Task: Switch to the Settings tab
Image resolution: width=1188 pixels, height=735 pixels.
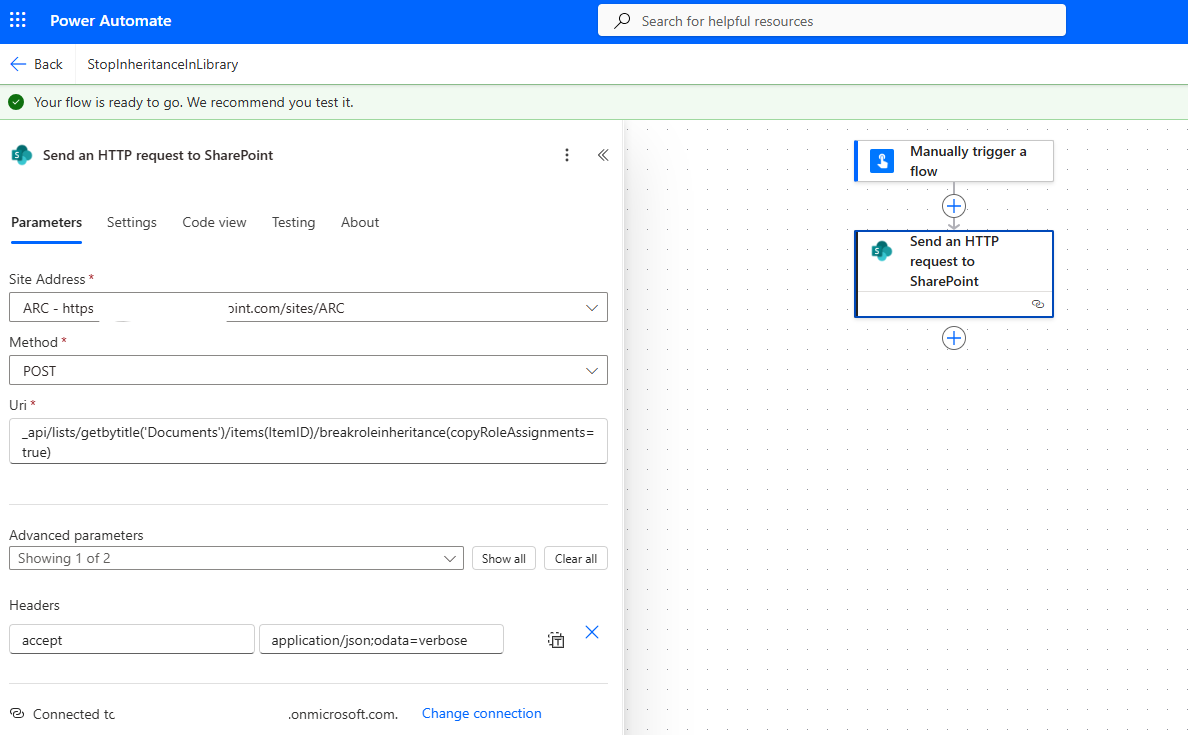Action: [x=132, y=222]
